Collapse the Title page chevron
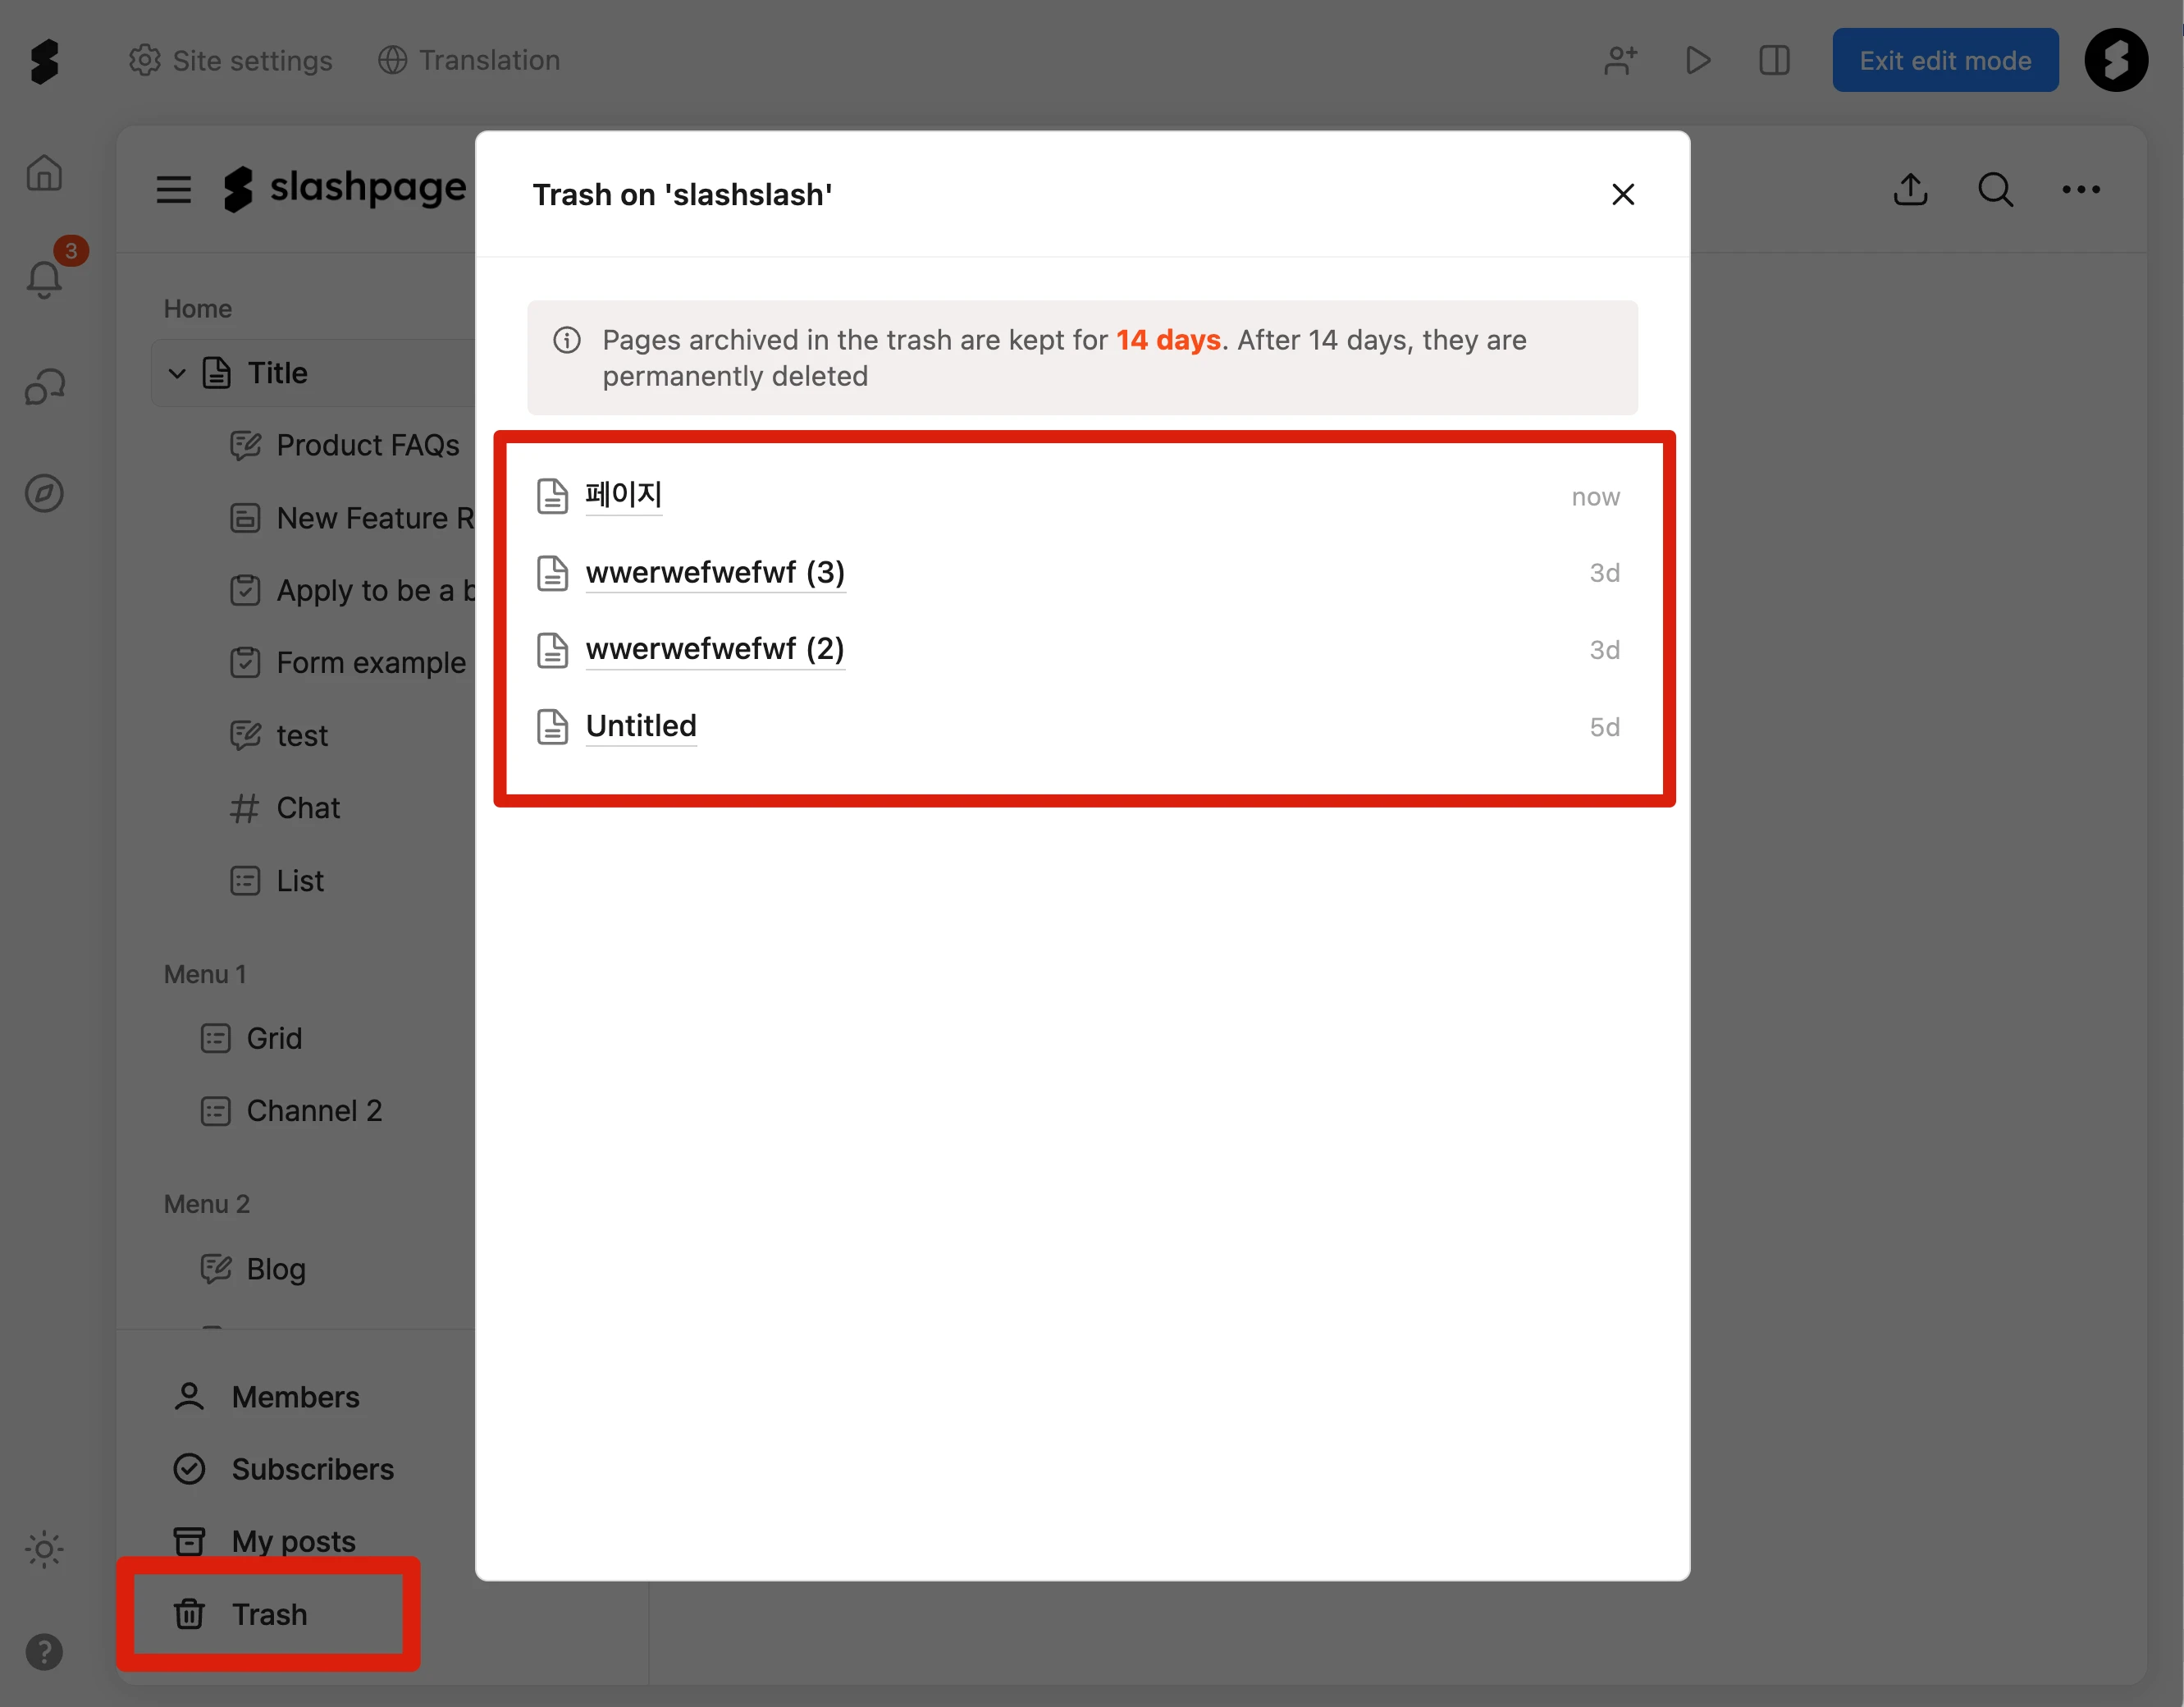 177,373
